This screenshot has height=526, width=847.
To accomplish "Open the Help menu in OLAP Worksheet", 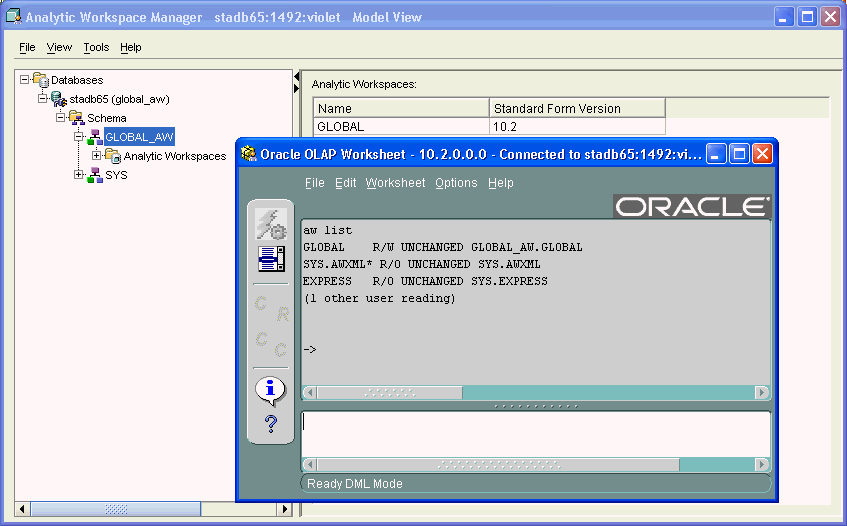I will click(501, 183).
